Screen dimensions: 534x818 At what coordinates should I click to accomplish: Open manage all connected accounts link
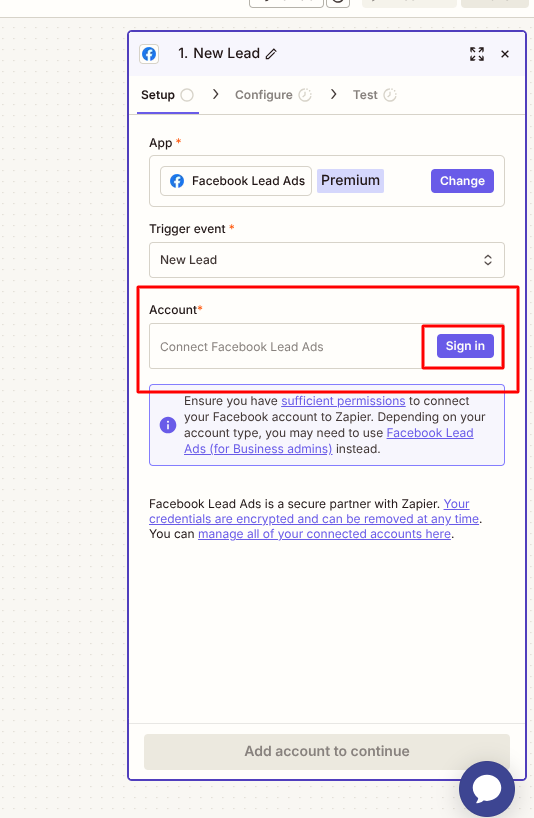click(x=324, y=534)
